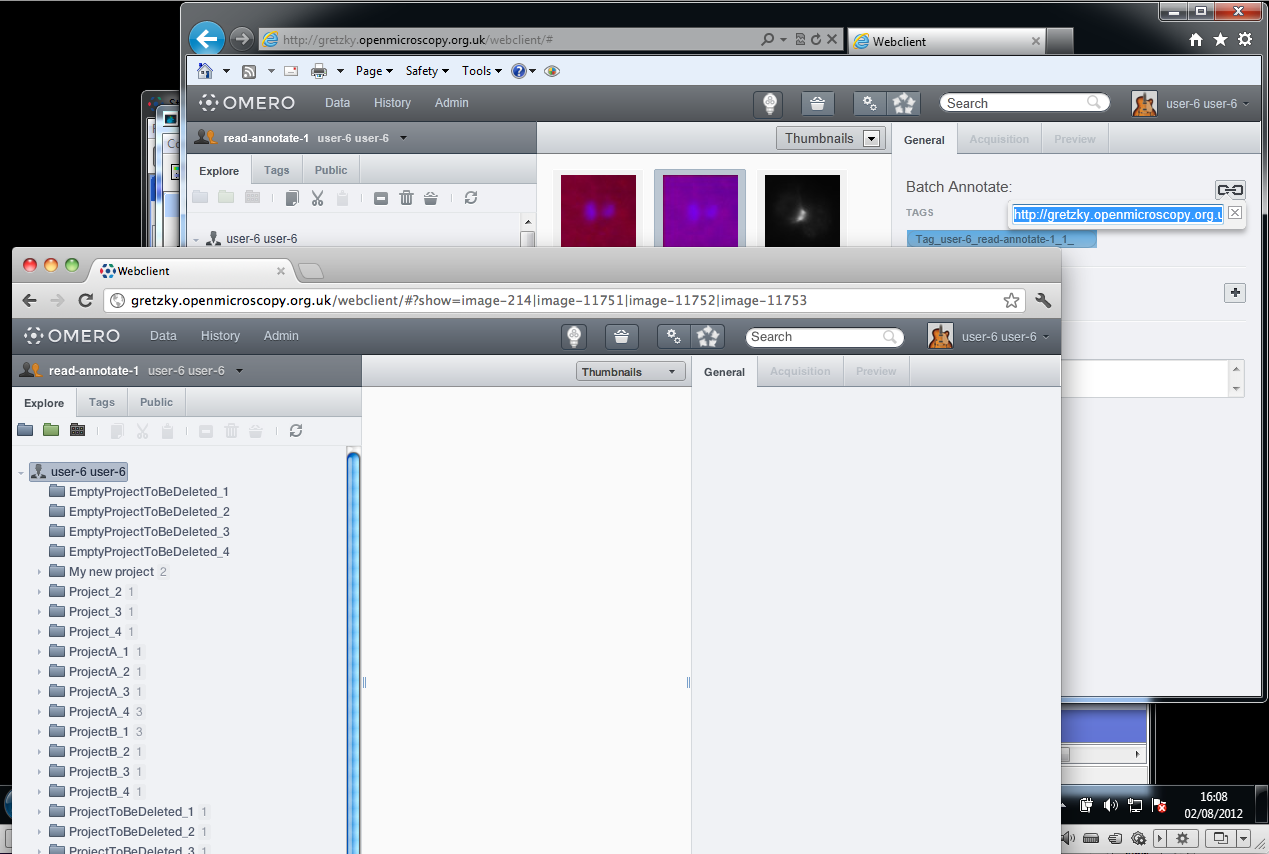The image size is (1269, 854).
Task: Expand the ProjectB_1 tree node
Action: point(39,732)
